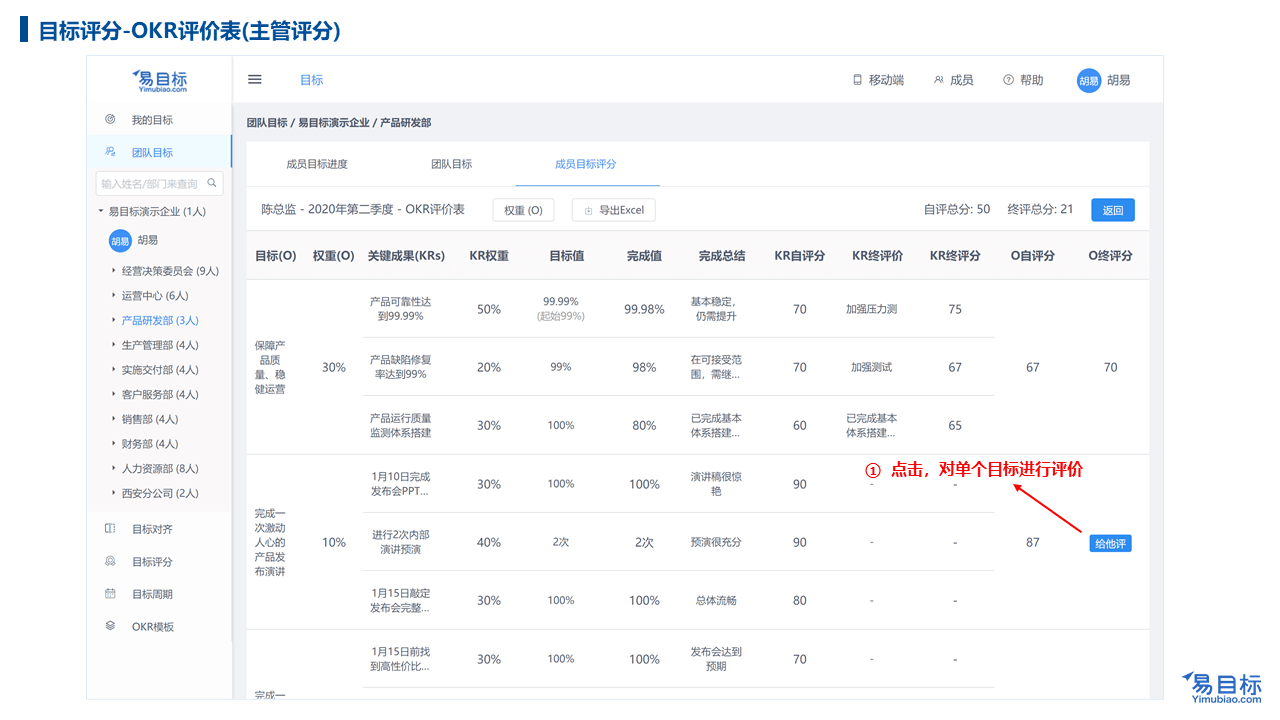Image resolution: width=1280 pixels, height=720 pixels.
Task: Click the 目标对齐 icon
Action: 110,528
